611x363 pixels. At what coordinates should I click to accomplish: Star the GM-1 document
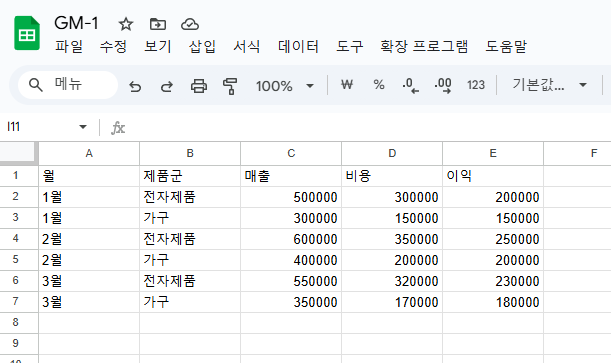(125, 24)
